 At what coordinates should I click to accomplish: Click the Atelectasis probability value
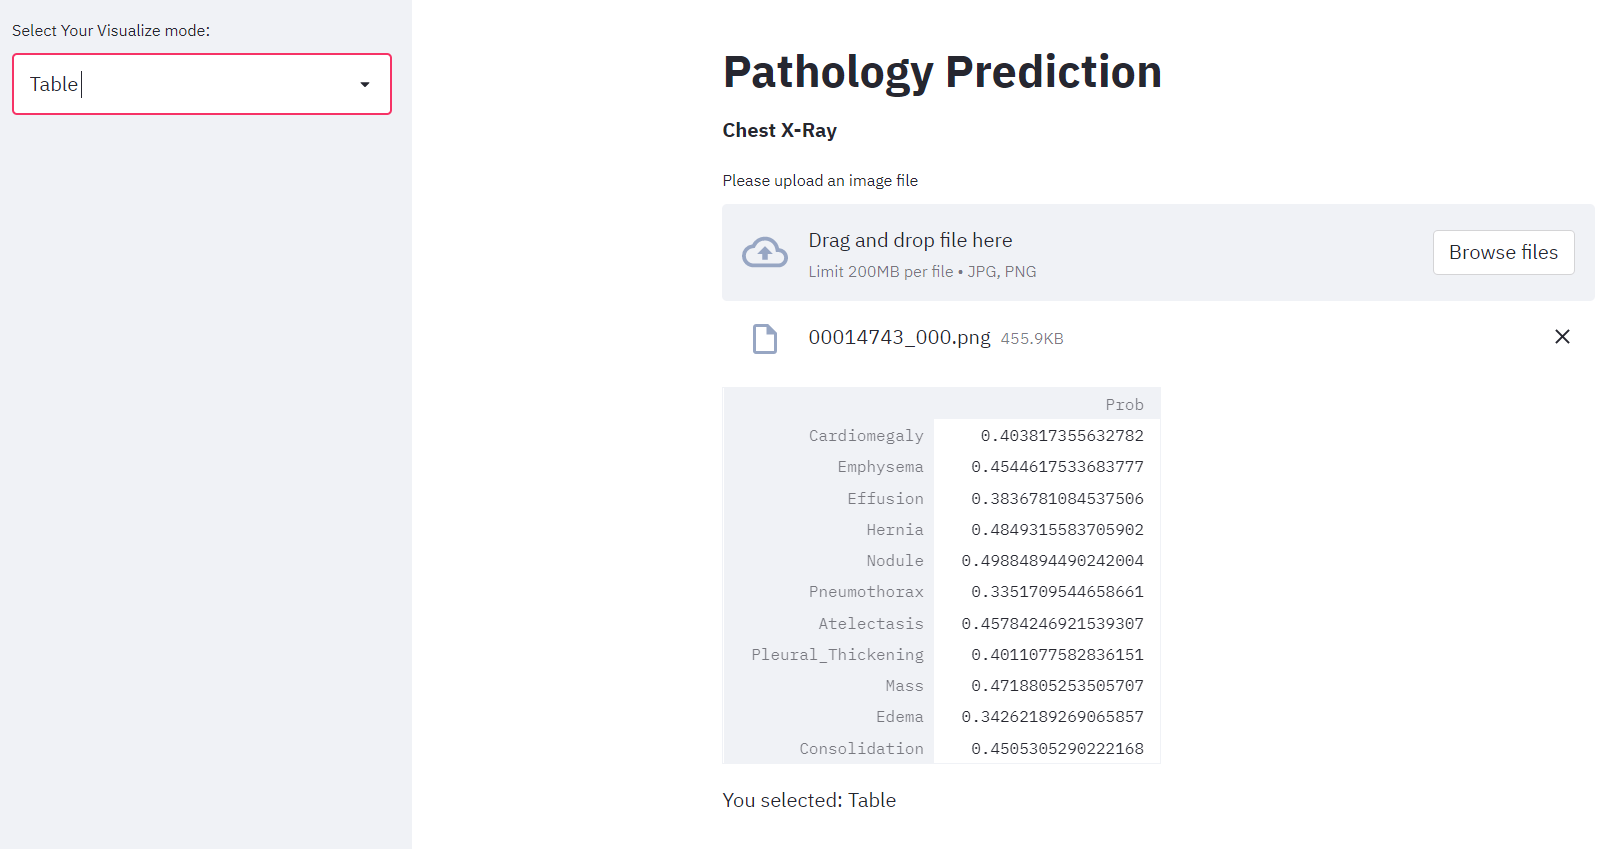1052,623
